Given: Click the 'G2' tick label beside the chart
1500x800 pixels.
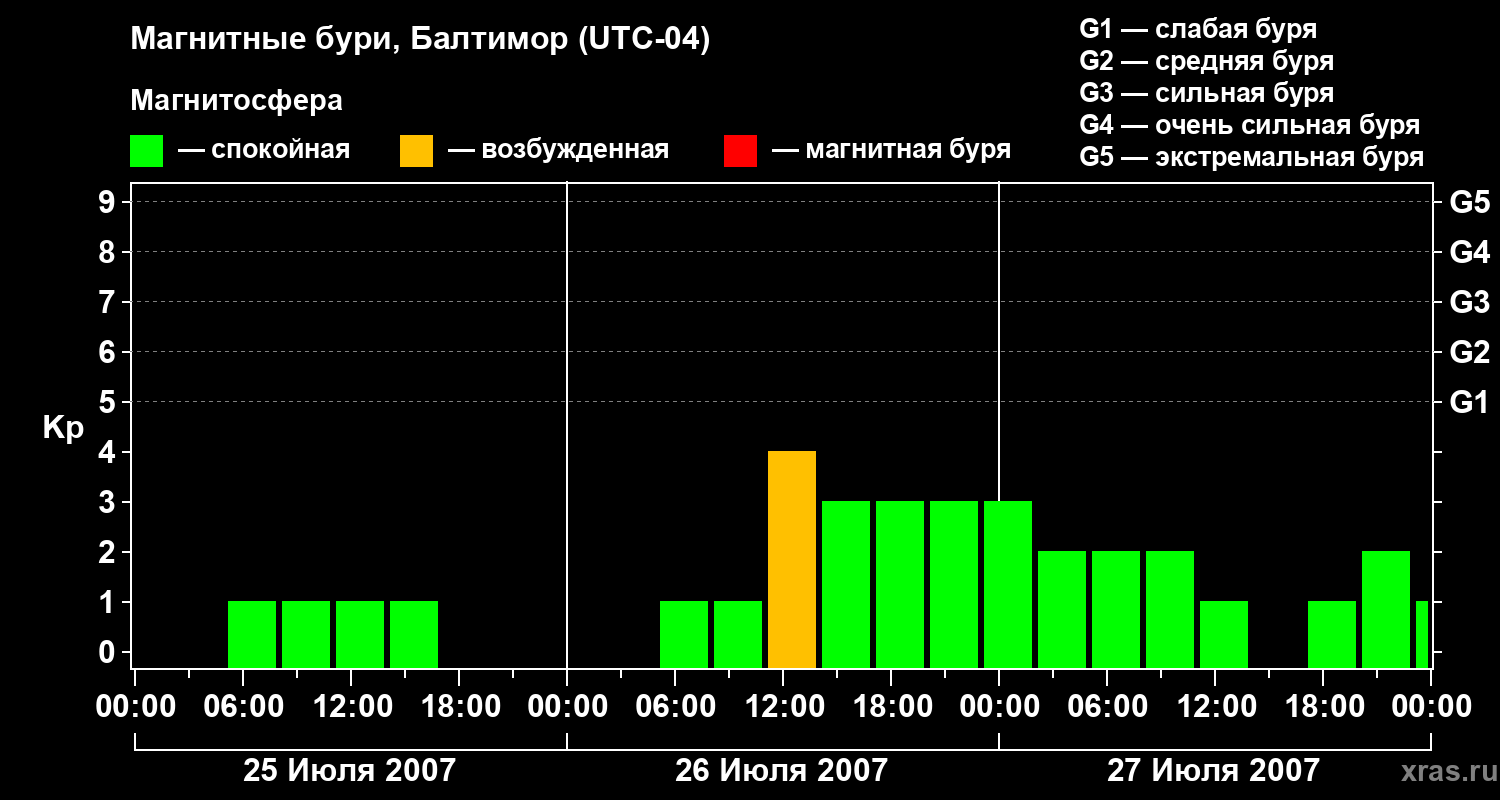Looking at the screenshot, I should 1470,352.
